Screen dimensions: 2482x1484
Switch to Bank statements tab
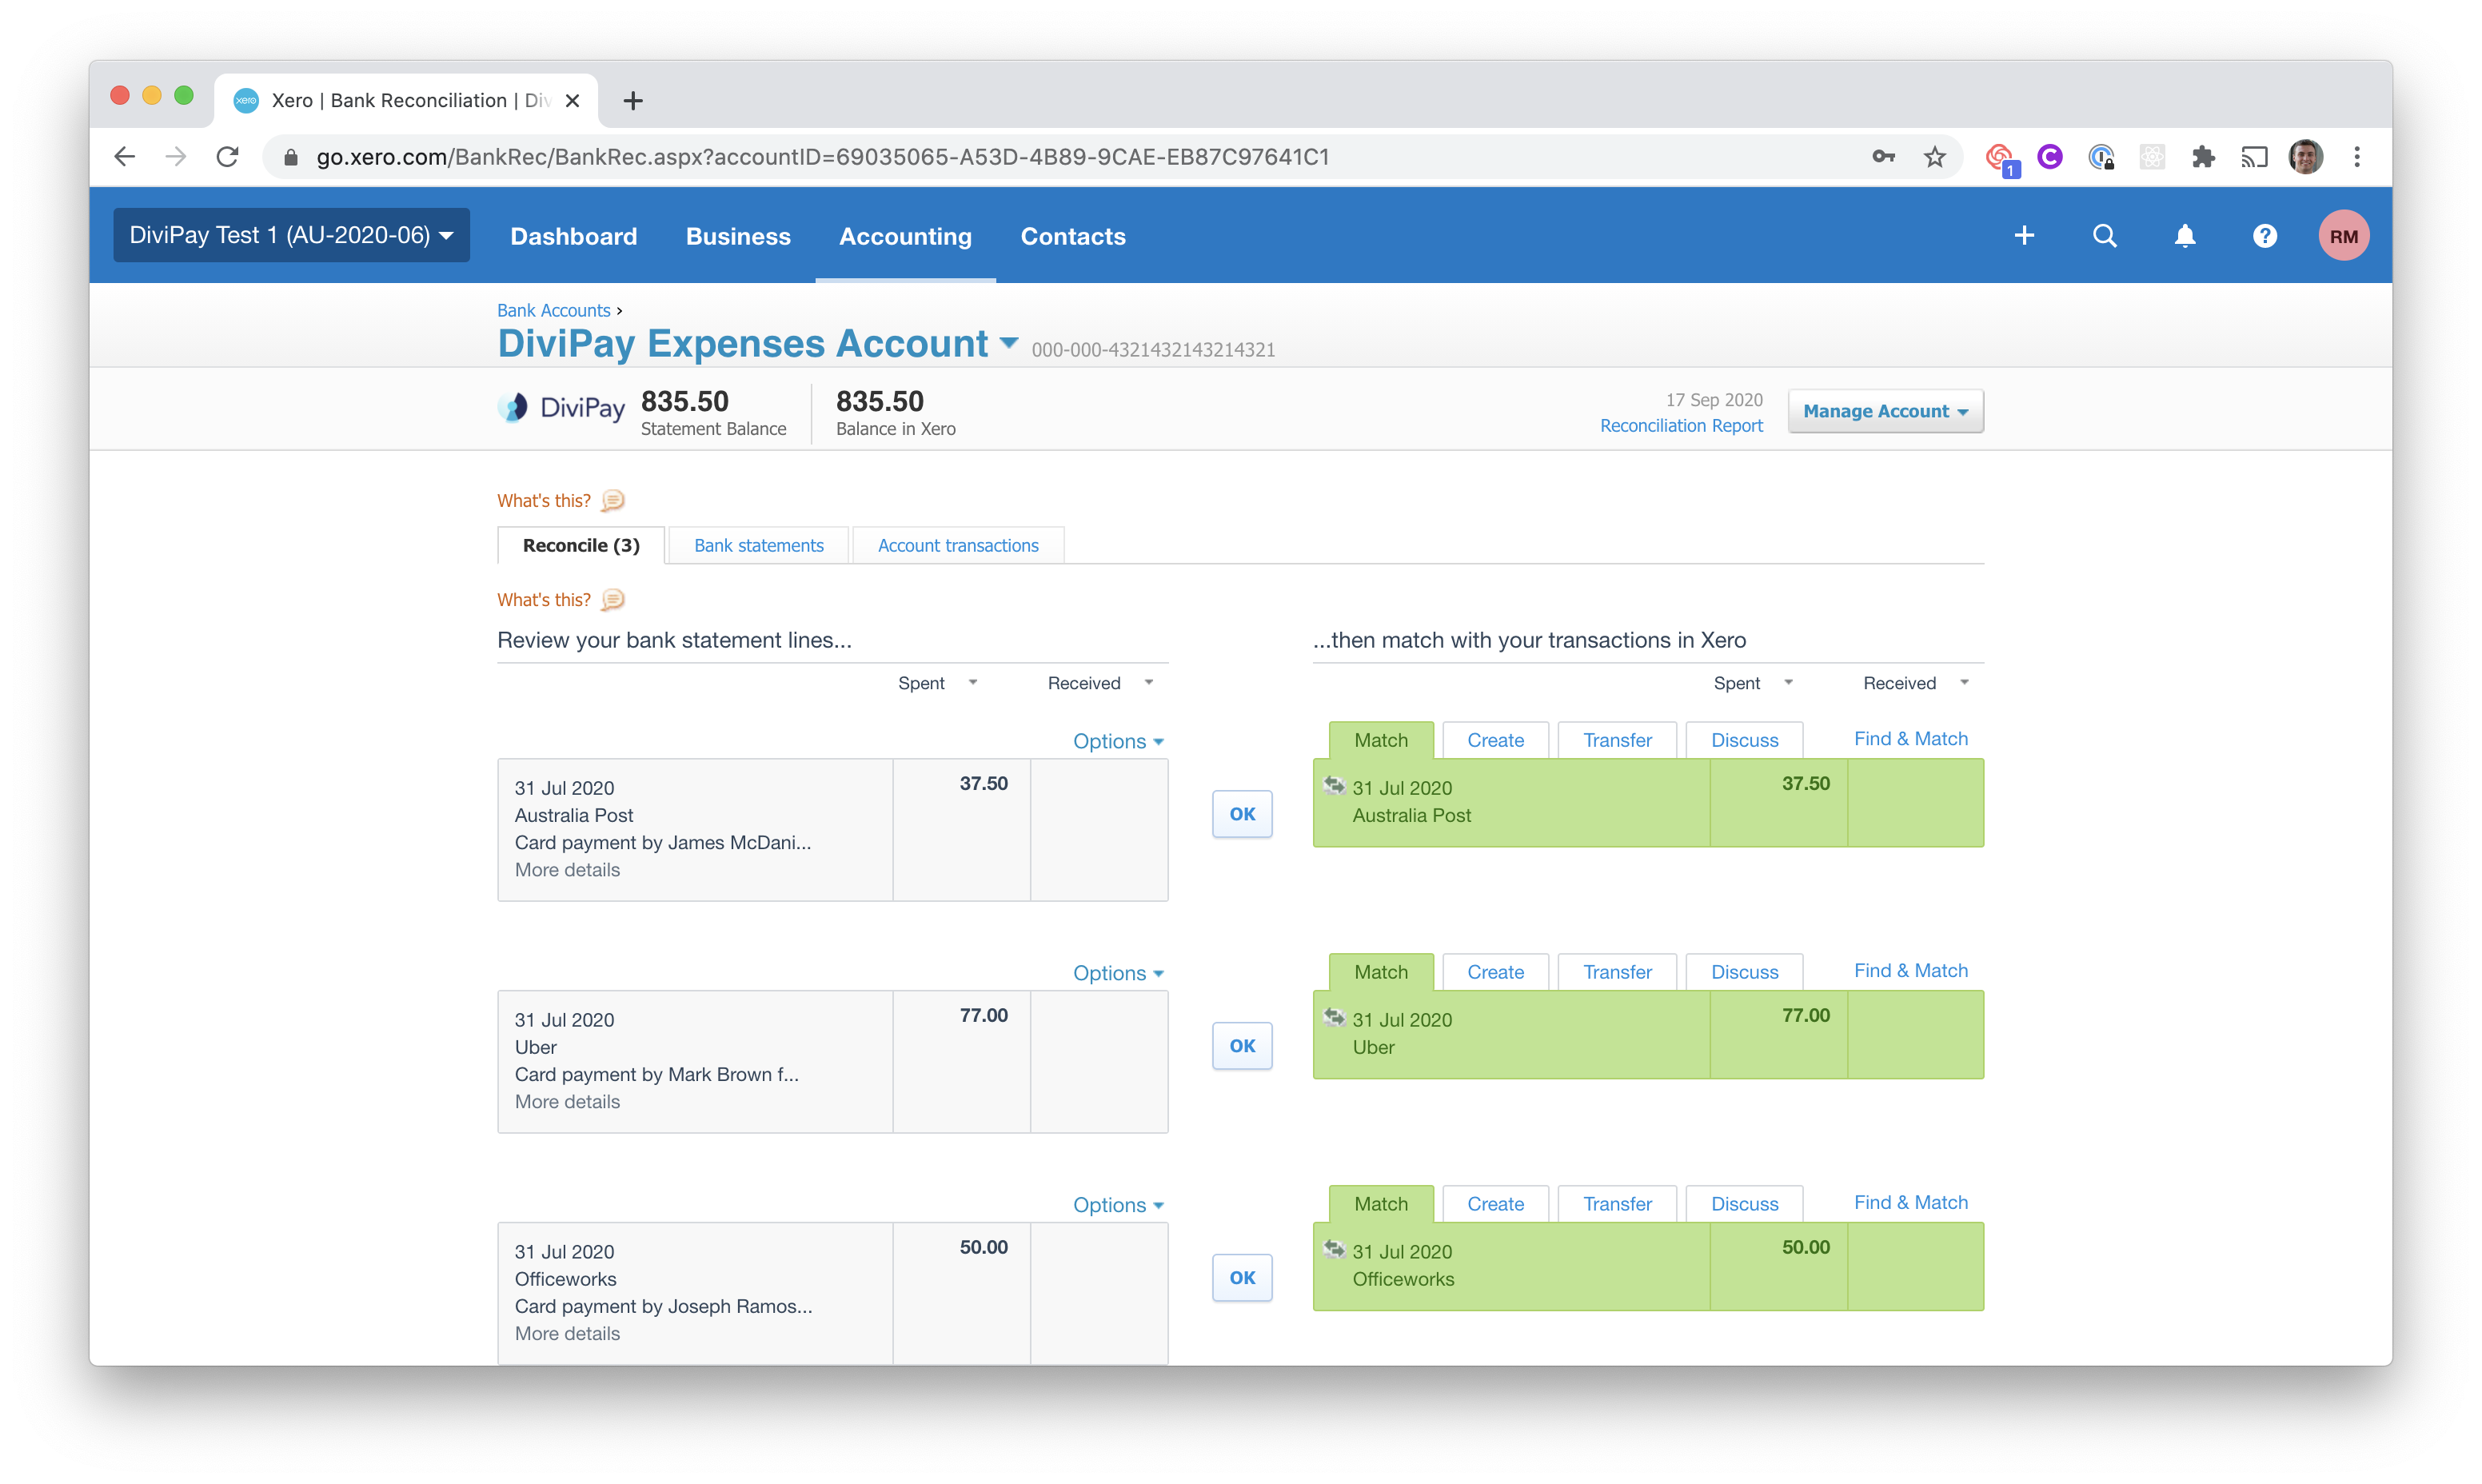[x=758, y=545]
